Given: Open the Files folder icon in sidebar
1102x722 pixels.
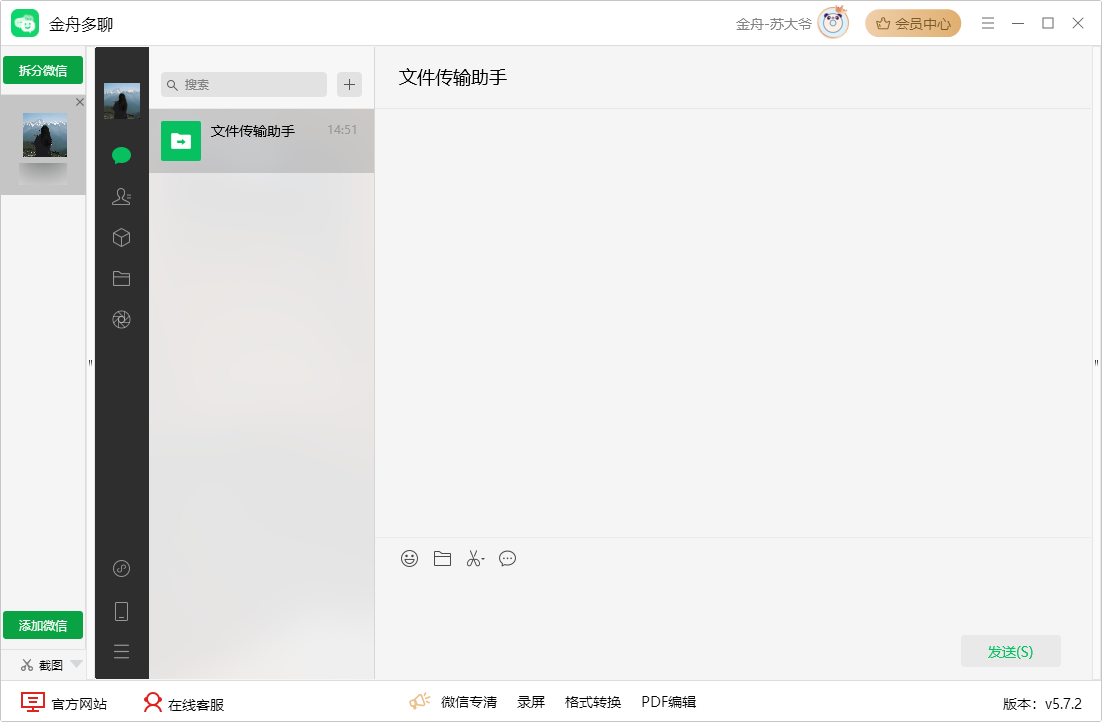Looking at the screenshot, I should [122, 278].
